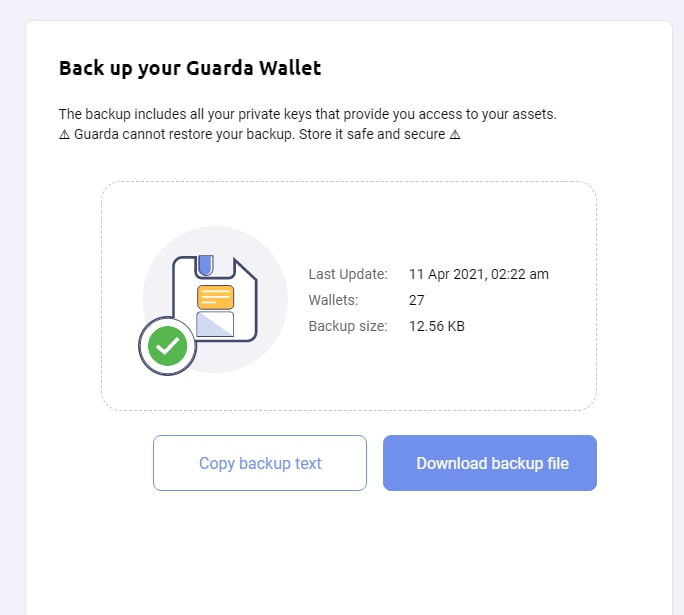Screen dimensions: 684x615
Task: Click the Copy backup text button
Action: coord(260,463)
